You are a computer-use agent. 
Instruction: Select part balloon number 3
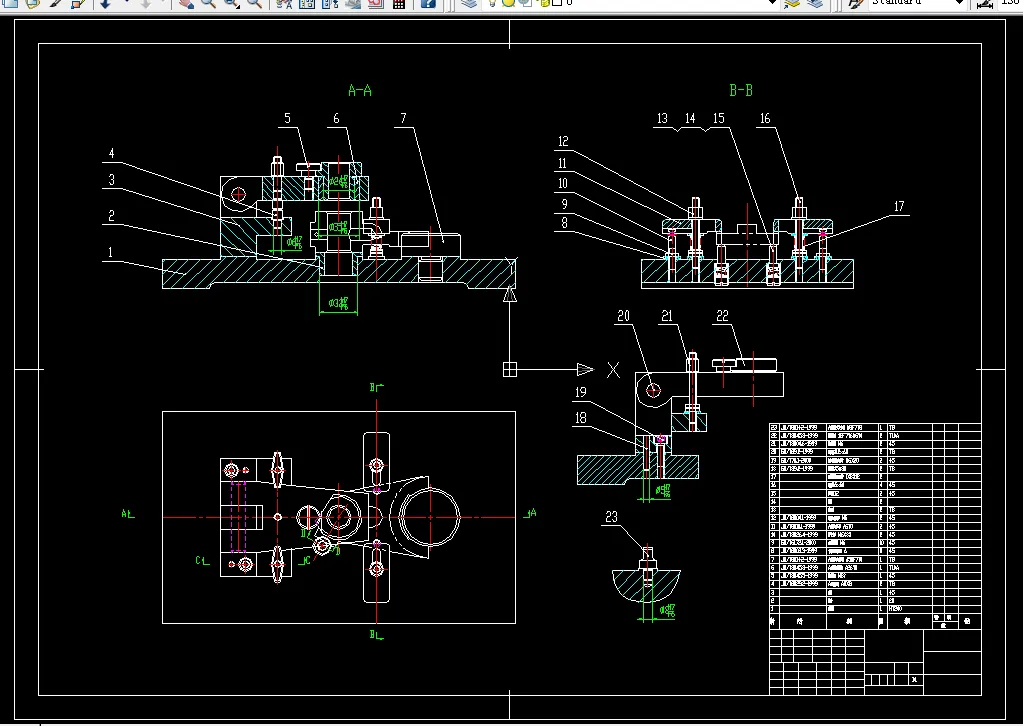112,179
